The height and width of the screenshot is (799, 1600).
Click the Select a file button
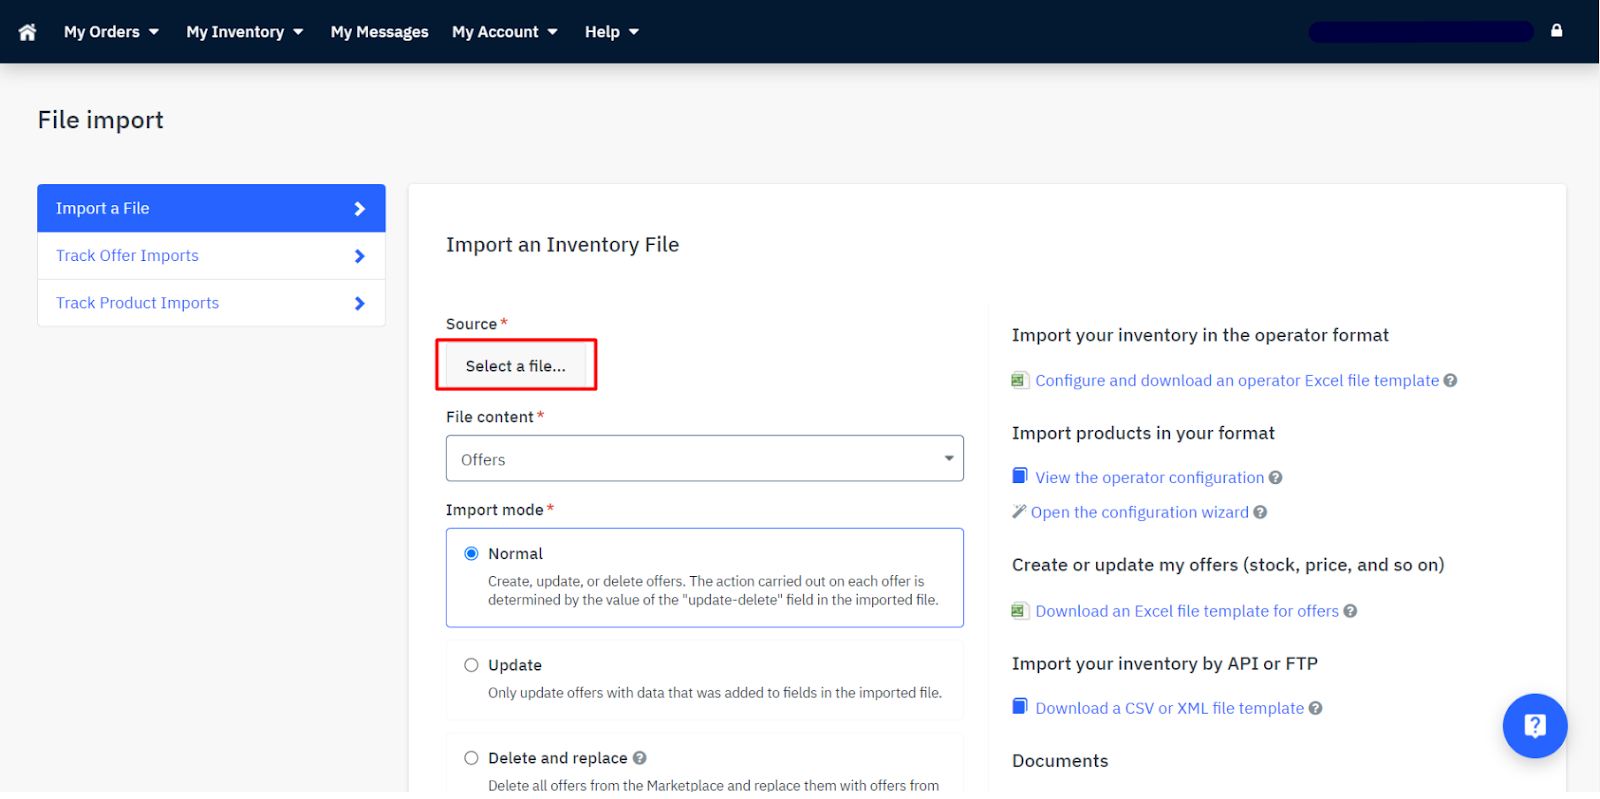(x=516, y=366)
